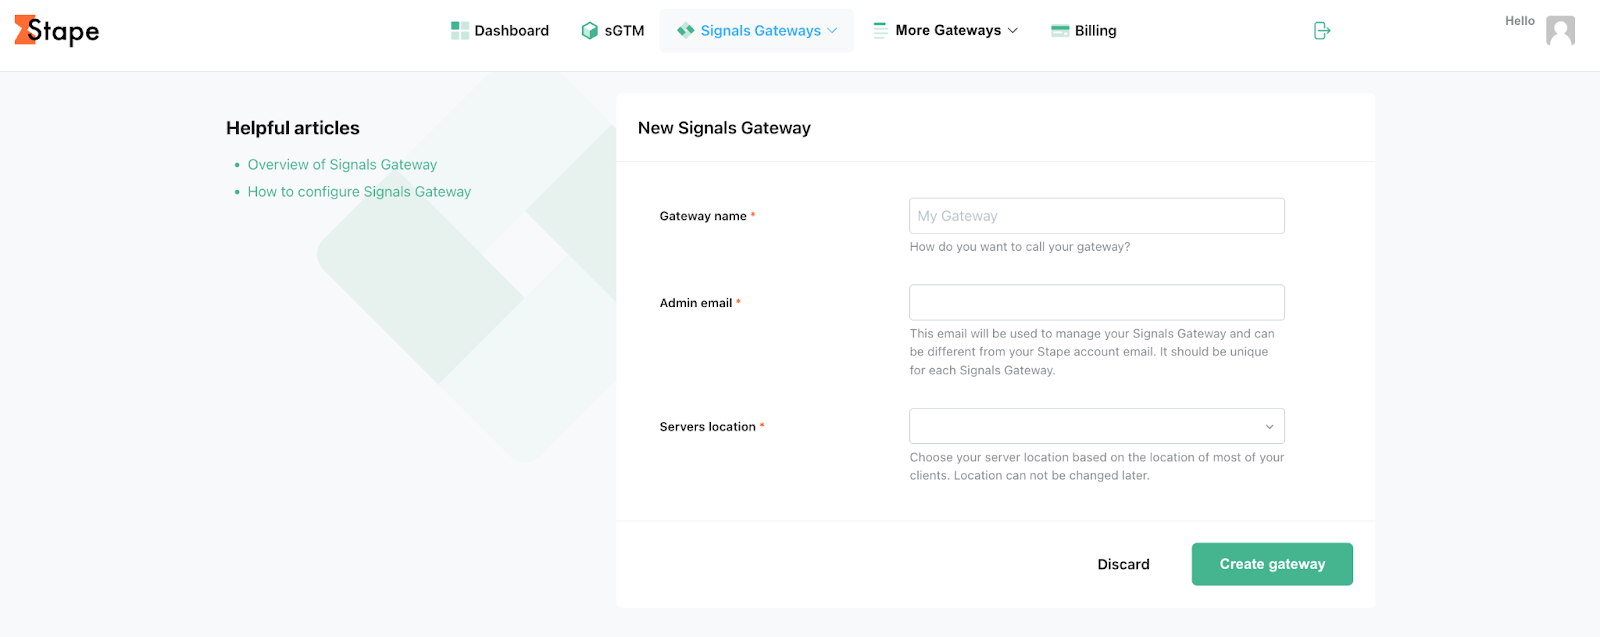
Task: Click the Create gateway button
Action: (x=1272, y=564)
